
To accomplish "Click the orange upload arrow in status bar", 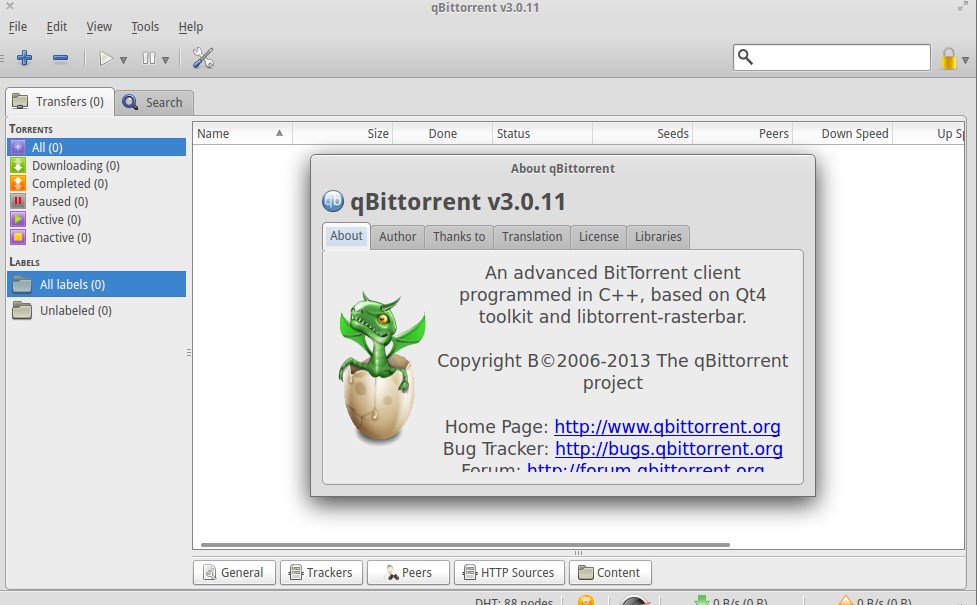I will click(x=846, y=601).
